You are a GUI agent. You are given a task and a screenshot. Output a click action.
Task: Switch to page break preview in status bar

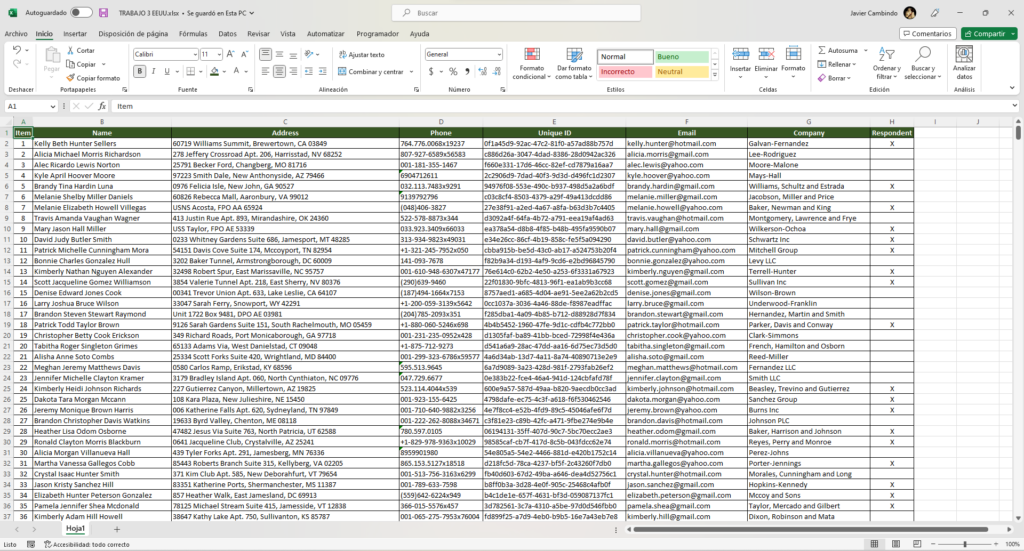(918, 544)
